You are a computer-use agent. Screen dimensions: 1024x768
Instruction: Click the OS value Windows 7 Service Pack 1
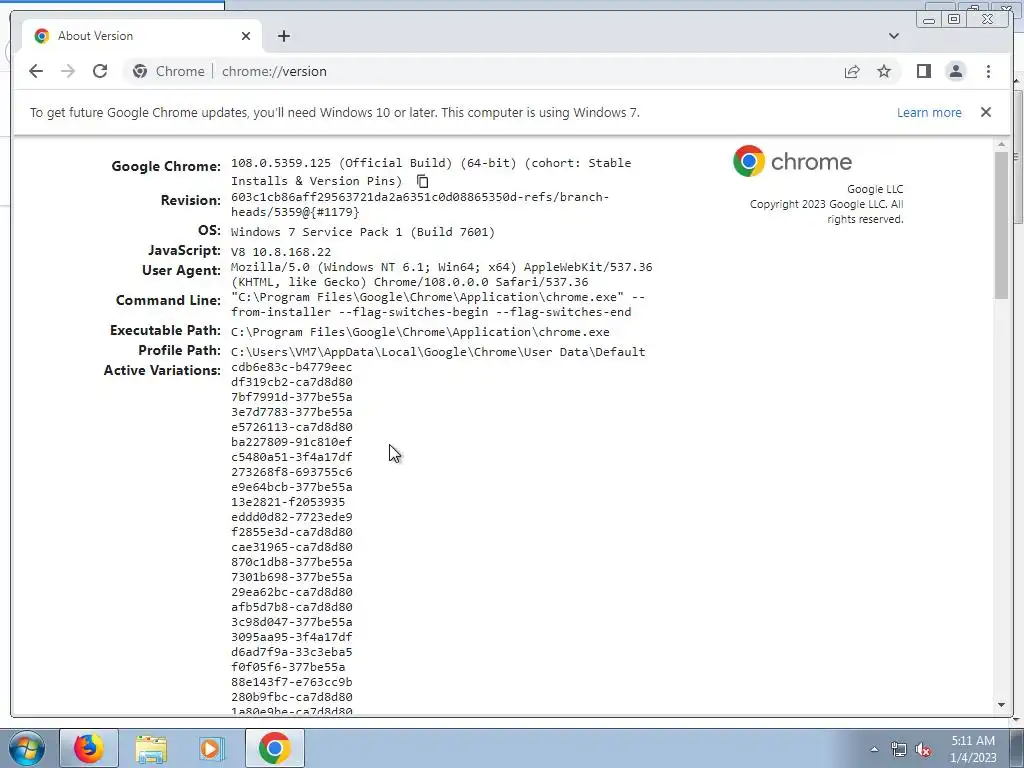pos(362,232)
